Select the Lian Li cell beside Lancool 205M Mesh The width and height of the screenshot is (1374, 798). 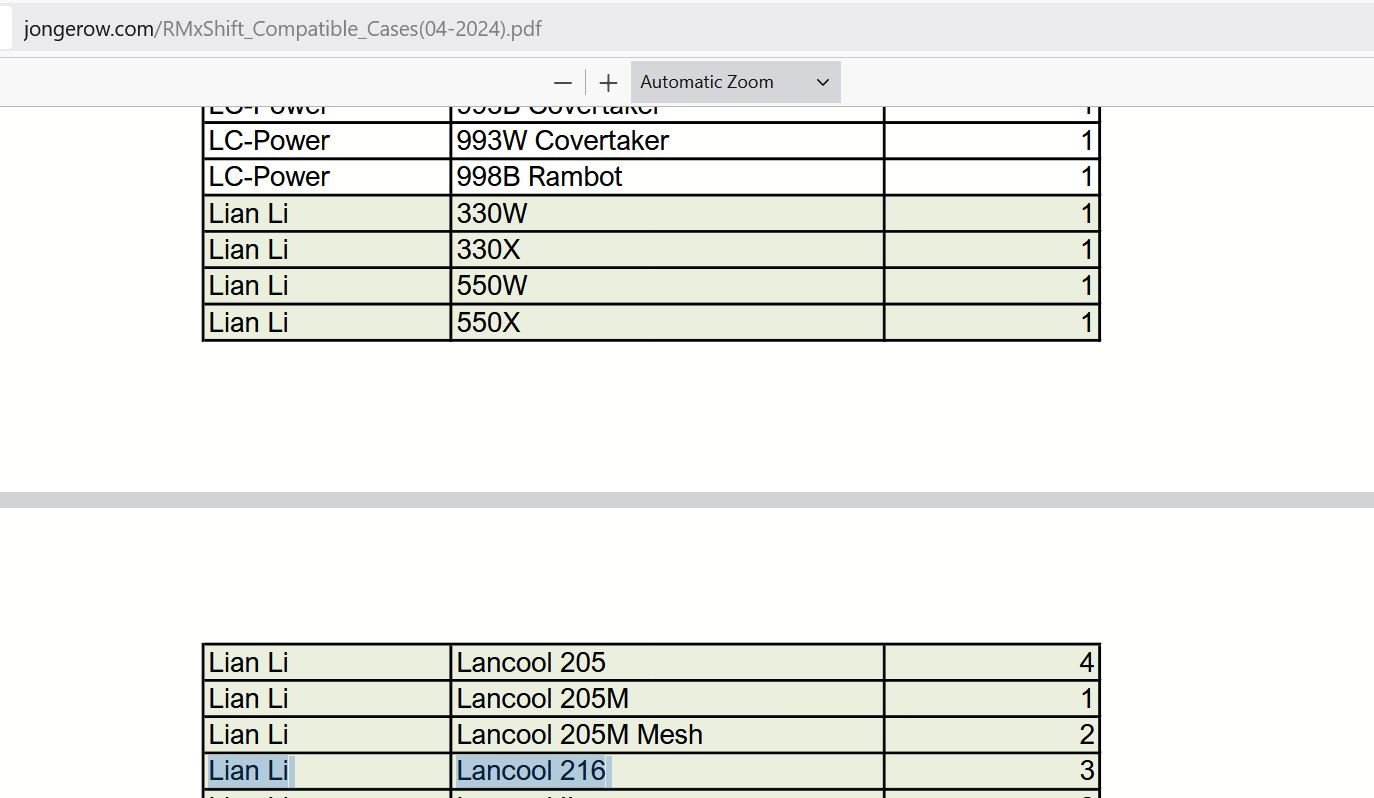pyautogui.click(x=327, y=735)
